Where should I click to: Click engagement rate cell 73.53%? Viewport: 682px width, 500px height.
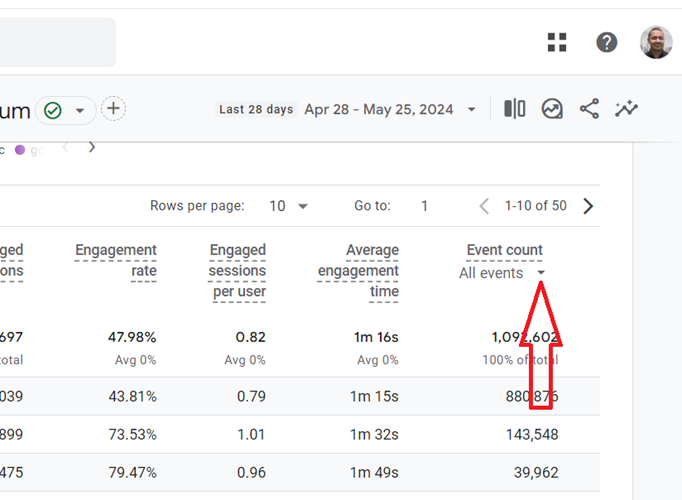point(132,434)
